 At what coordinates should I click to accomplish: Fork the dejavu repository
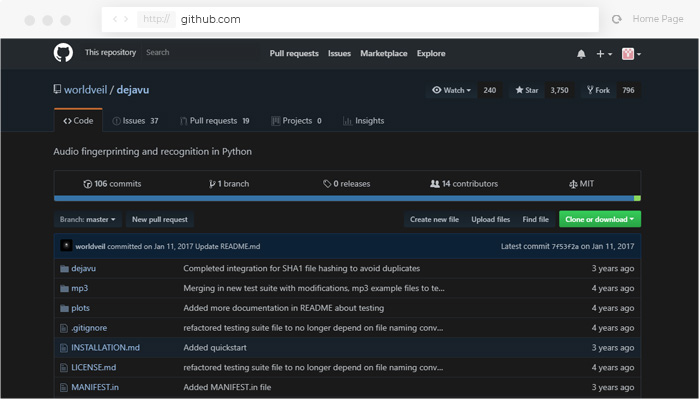point(598,90)
